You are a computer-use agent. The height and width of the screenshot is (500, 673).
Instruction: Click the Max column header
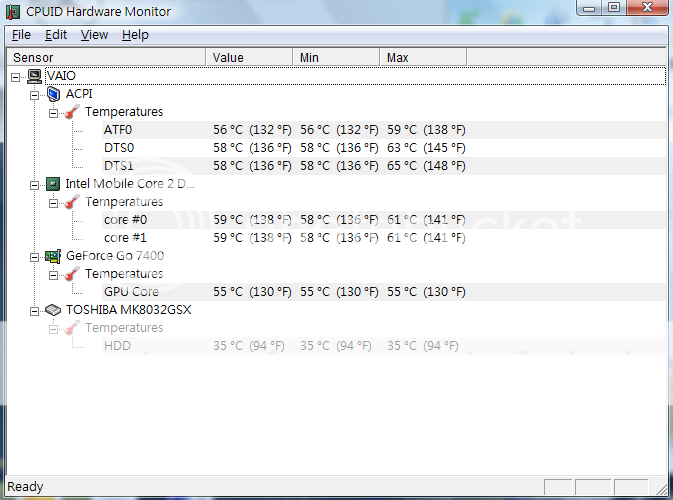point(423,58)
